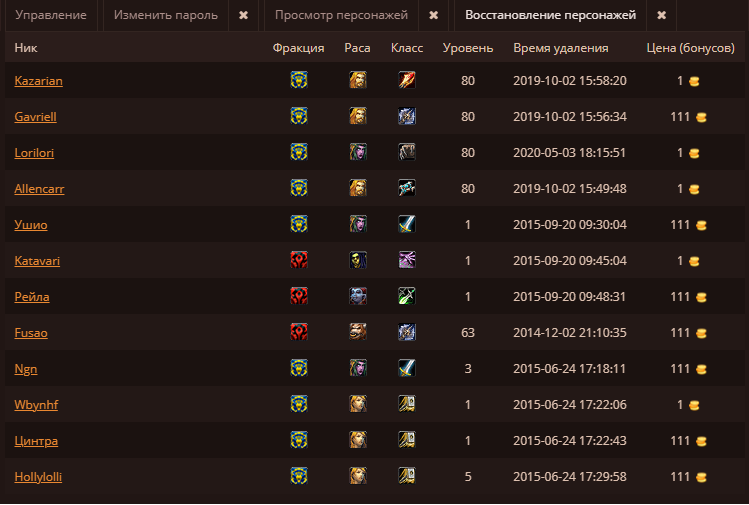Click the Уровень column header
Screen dimensions: 749x505
pos(468,48)
